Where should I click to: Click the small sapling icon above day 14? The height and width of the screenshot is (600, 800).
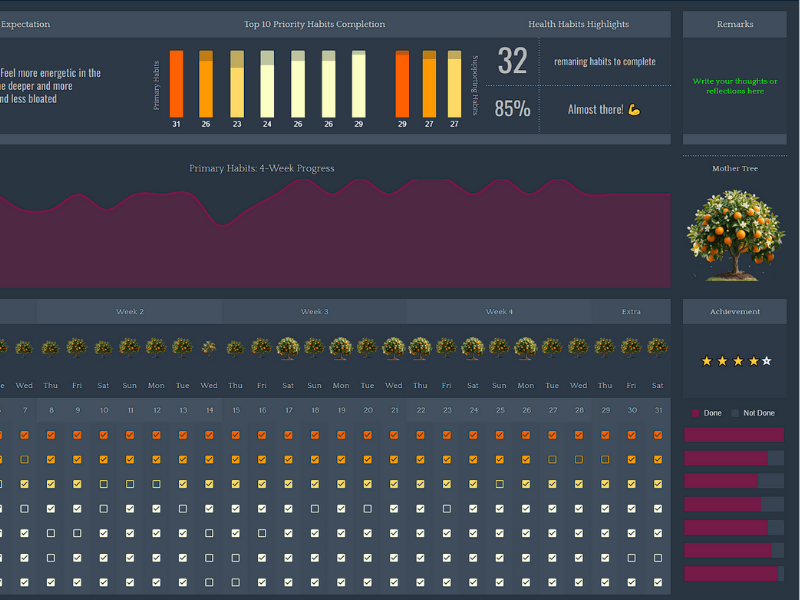tap(209, 348)
